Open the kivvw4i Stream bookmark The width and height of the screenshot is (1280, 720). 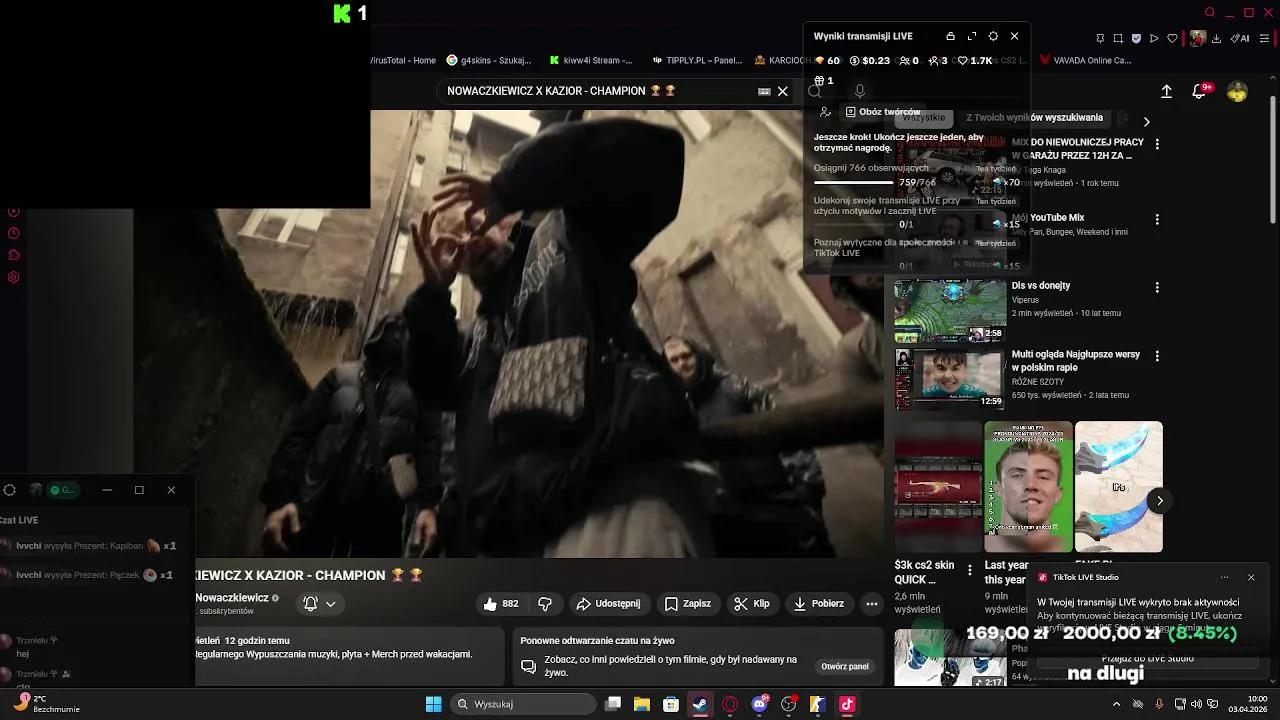[x=590, y=60]
